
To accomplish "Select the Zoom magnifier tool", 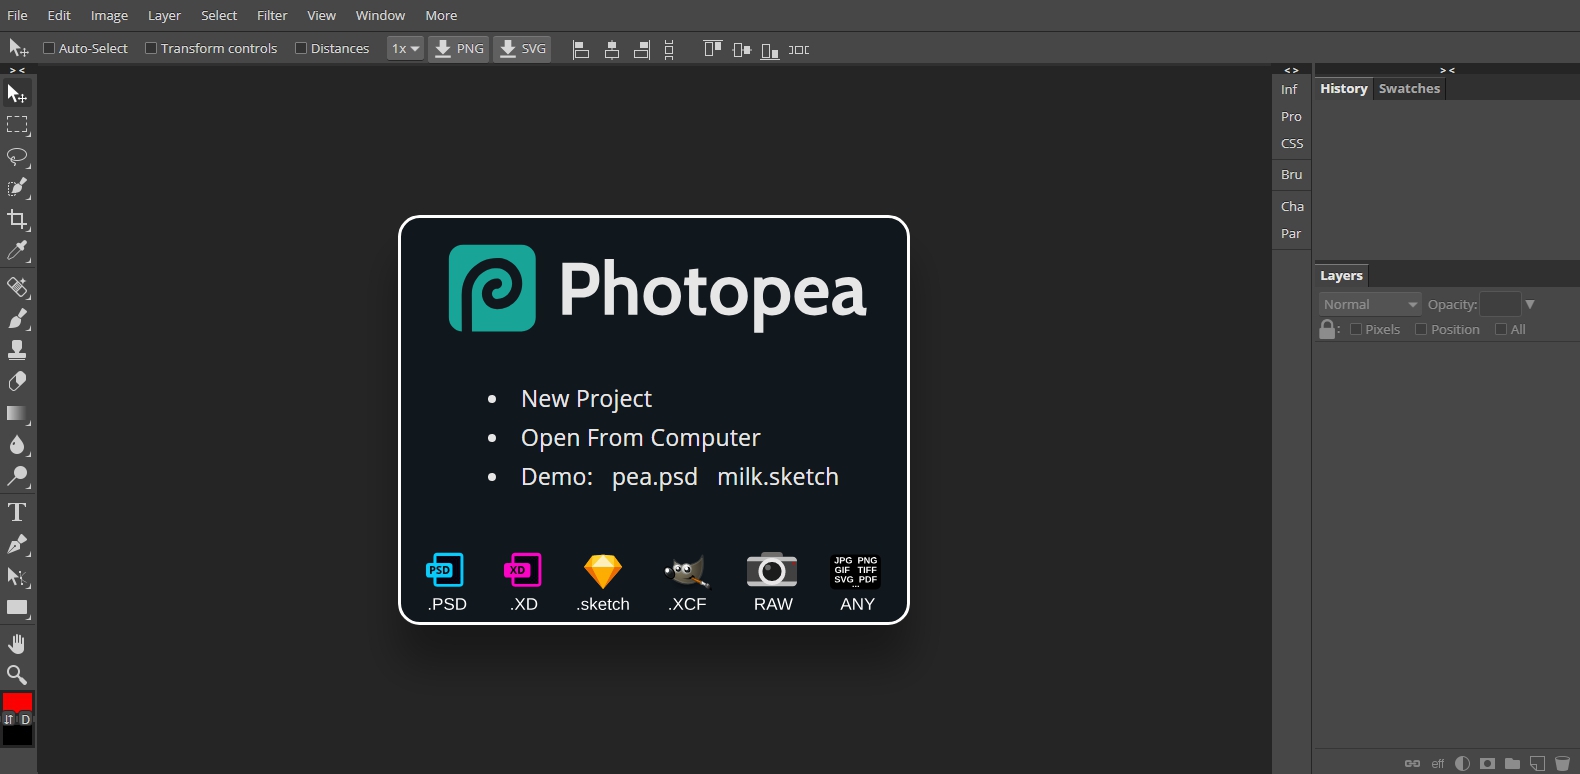I will 17,675.
